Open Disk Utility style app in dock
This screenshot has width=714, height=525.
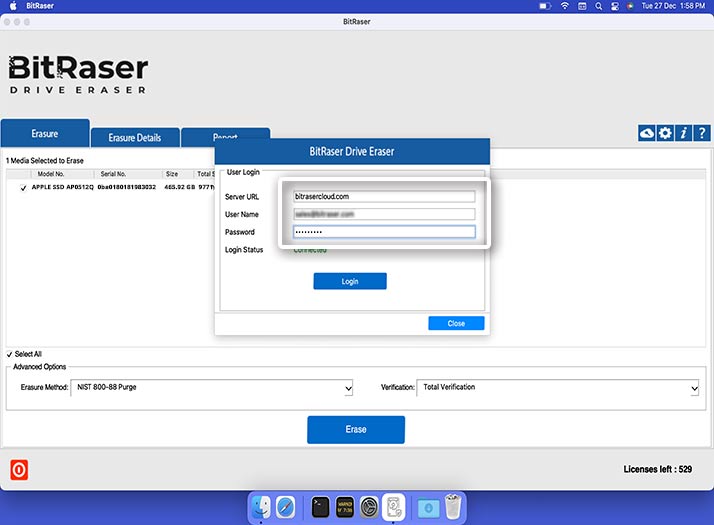[x=393, y=507]
